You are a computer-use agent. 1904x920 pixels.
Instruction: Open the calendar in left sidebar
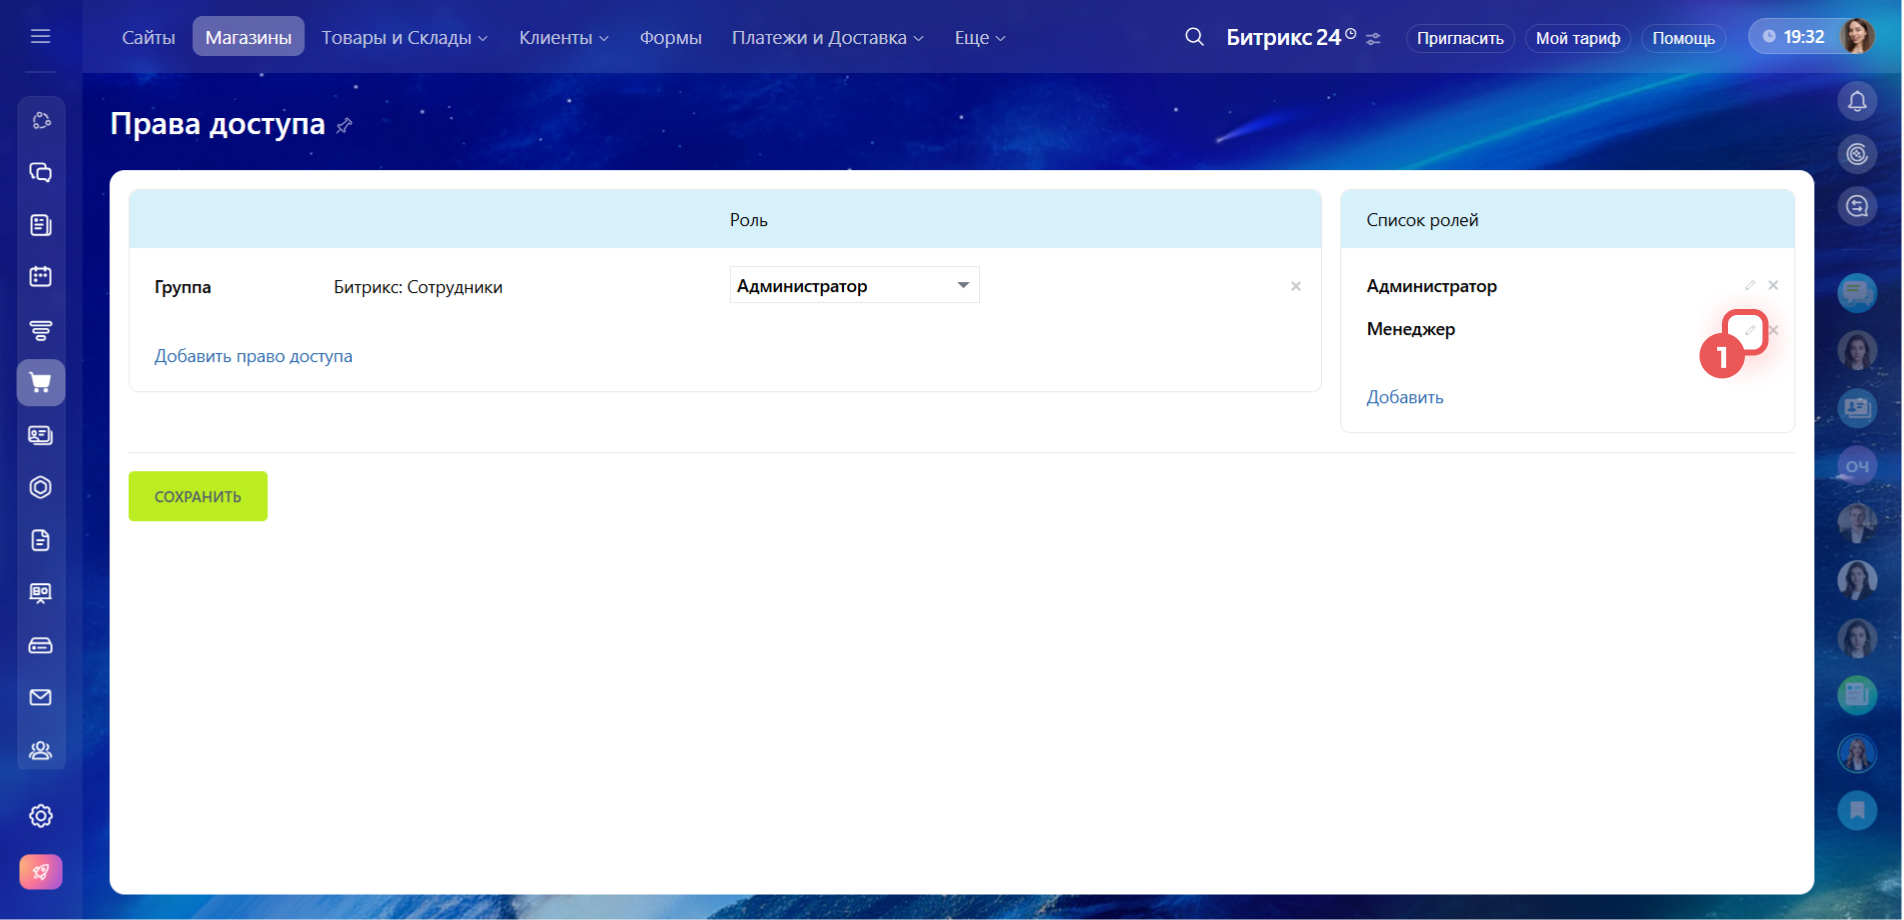pyautogui.click(x=41, y=277)
